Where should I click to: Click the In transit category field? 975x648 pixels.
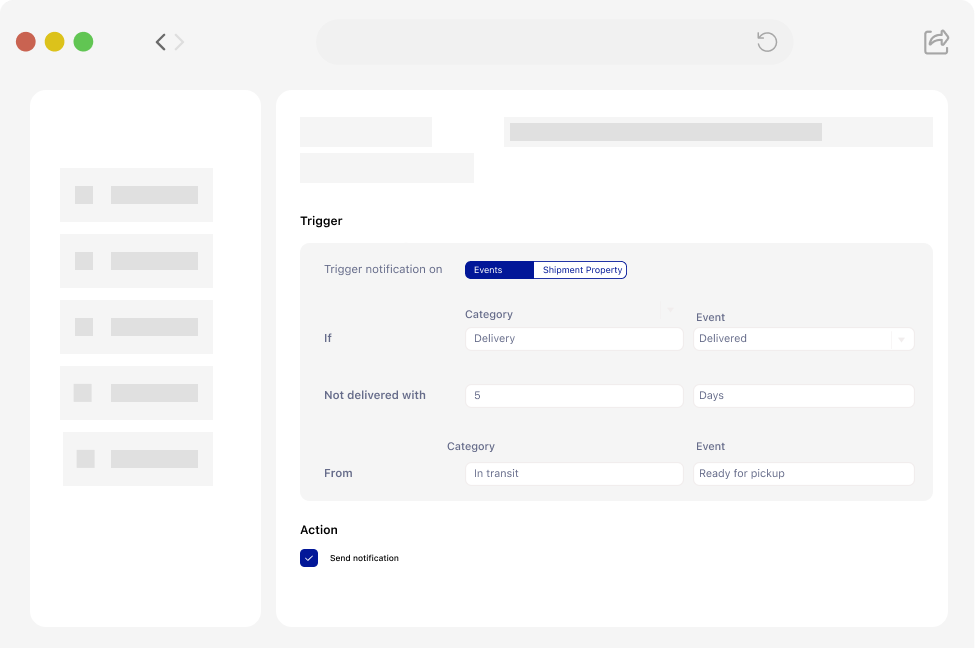(573, 473)
